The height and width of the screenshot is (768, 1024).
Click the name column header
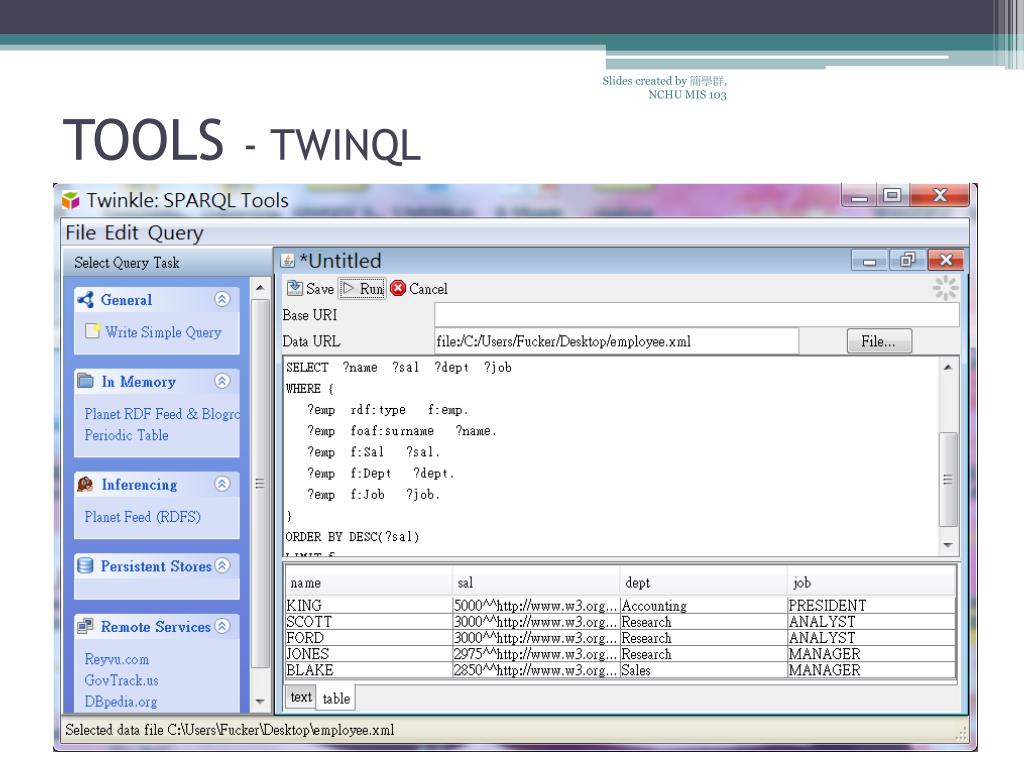click(x=368, y=582)
